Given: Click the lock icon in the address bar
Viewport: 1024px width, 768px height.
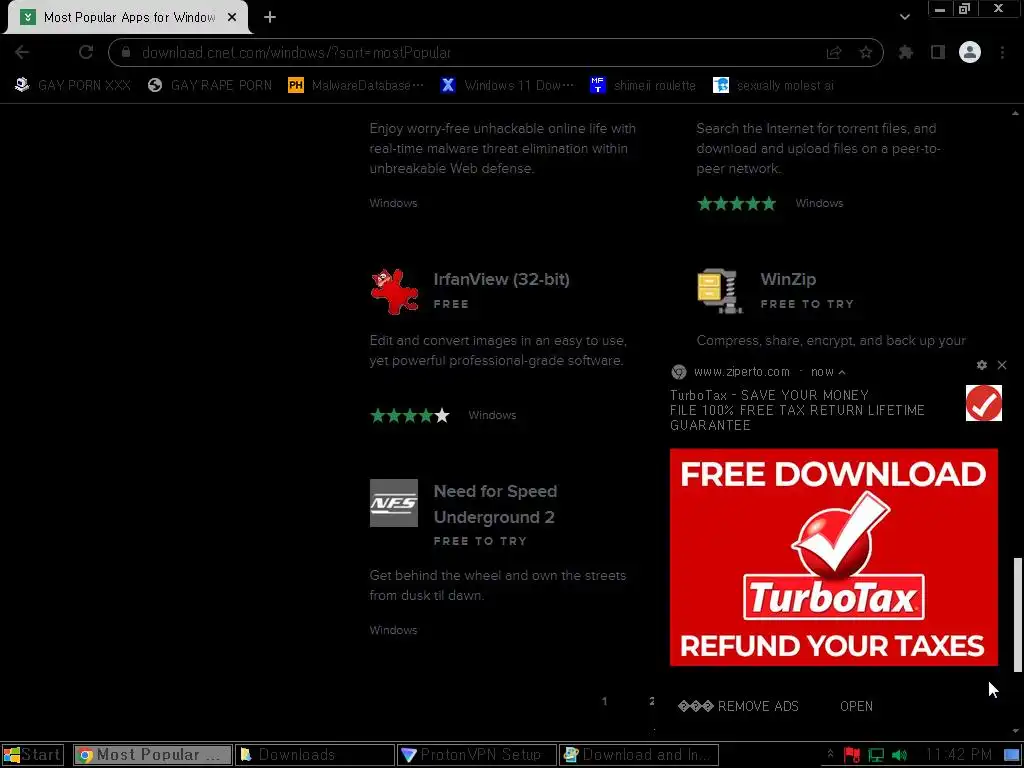Looking at the screenshot, I should pos(126,52).
